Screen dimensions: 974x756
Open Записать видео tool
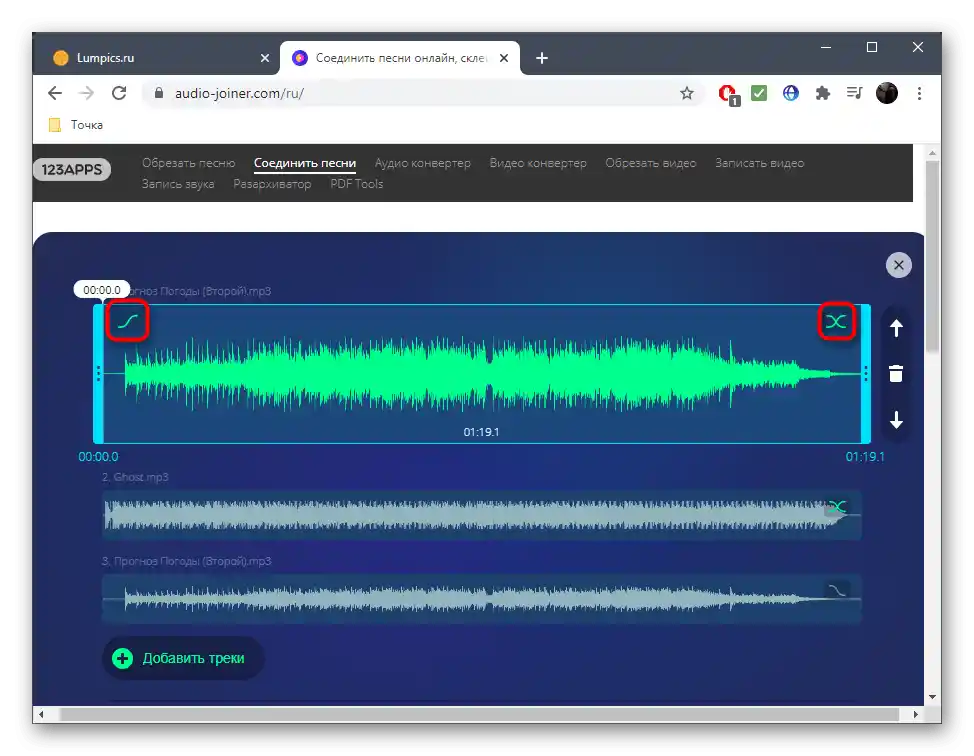tap(759, 163)
